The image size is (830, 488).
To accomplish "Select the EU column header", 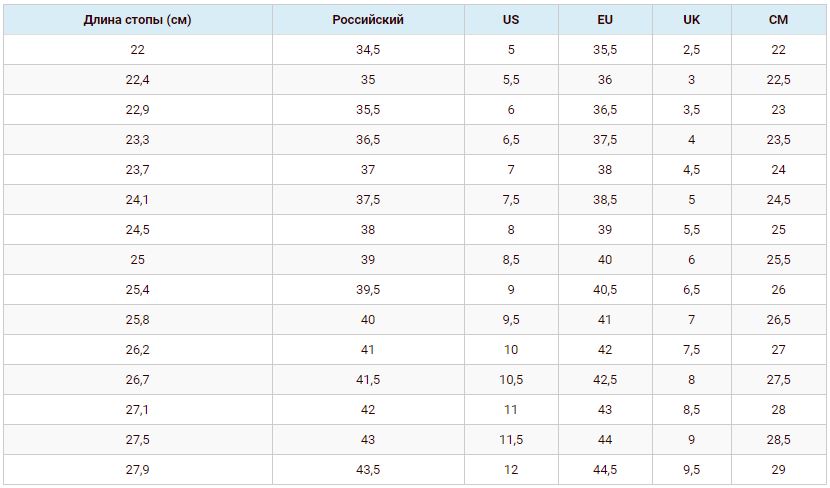I will [x=605, y=20].
